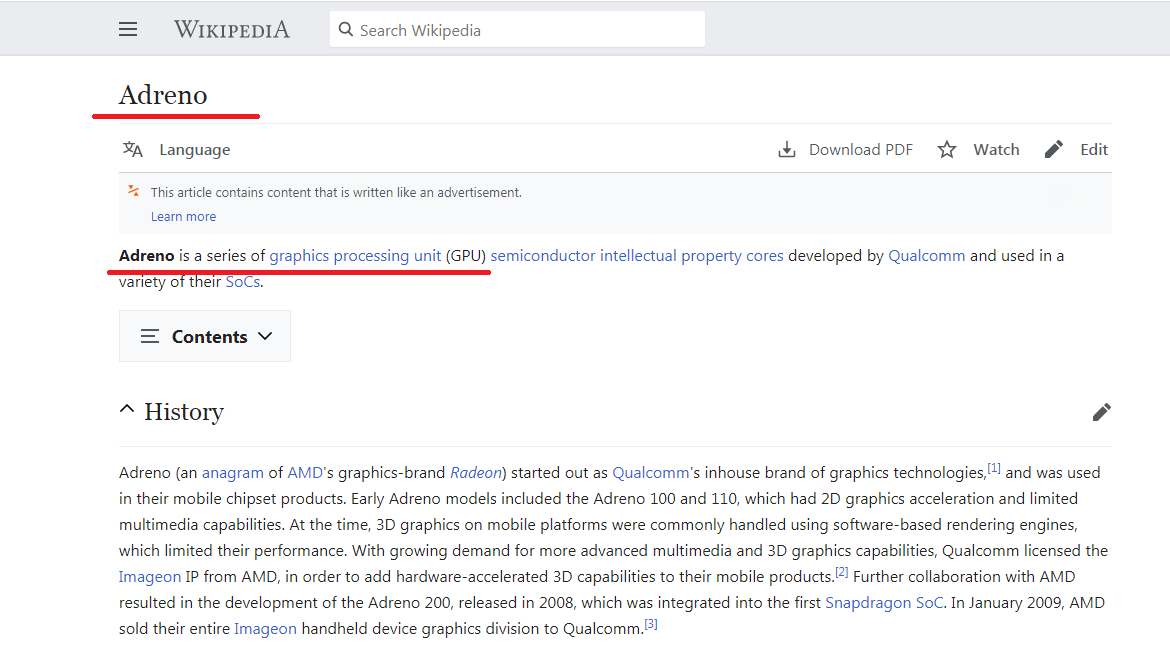Edit the History section via pencil icon
The width and height of the screenshot is (1170, 655).
tap(1101, 412)
